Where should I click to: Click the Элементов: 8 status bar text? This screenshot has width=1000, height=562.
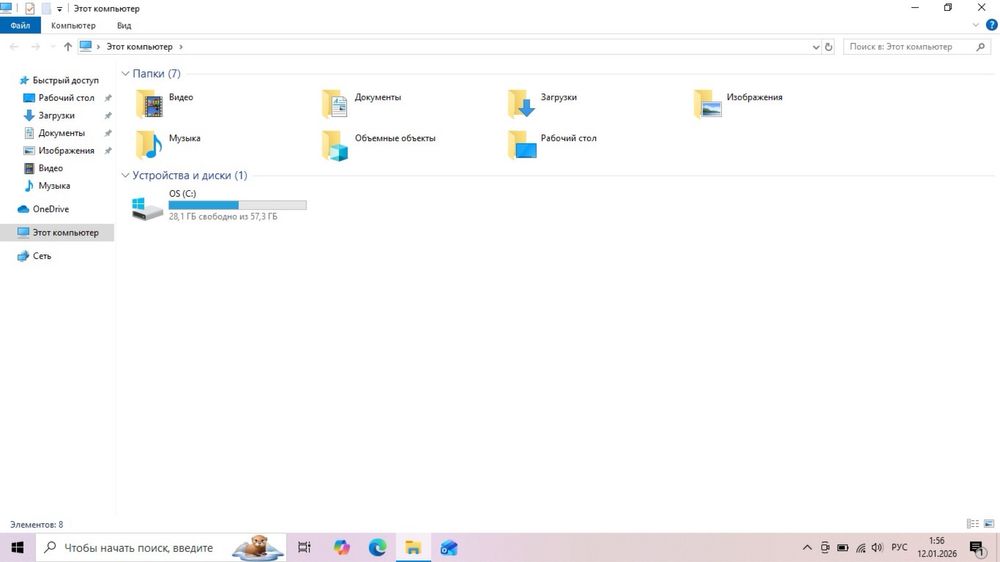coord(36,524)
